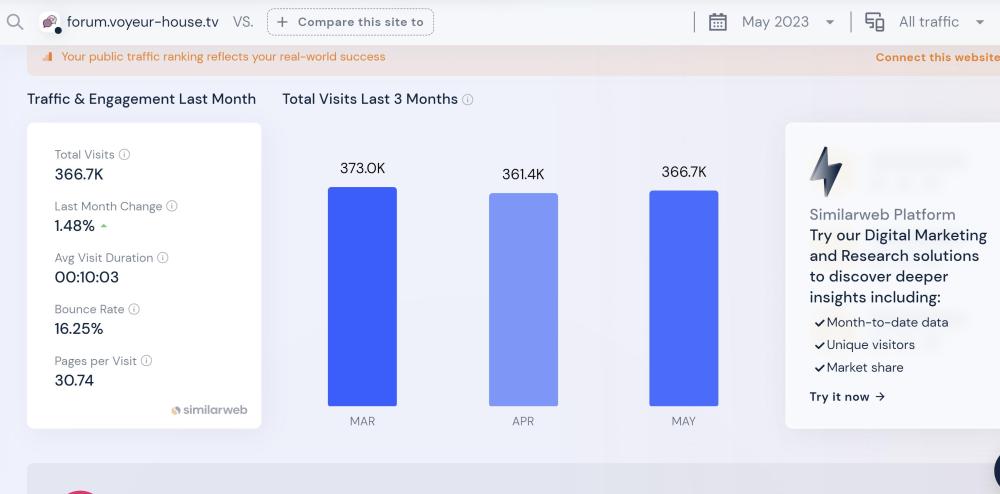Click the Similarweb lightning bolt logo
Screen dimensions: 1000x494
(x=825, y=172)
